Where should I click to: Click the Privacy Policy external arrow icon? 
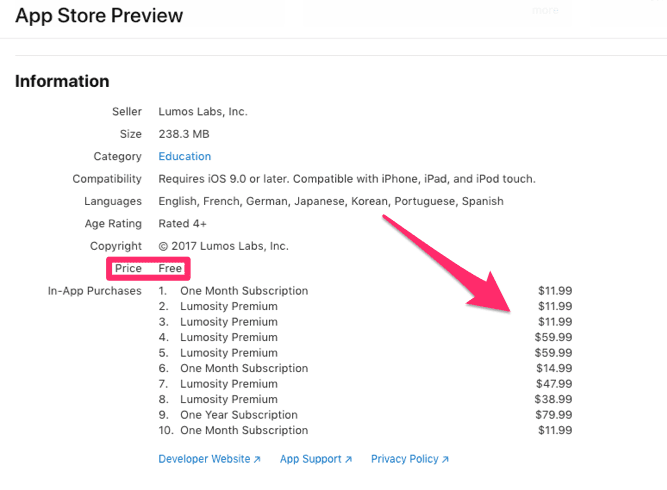click(x=445, y=459)
